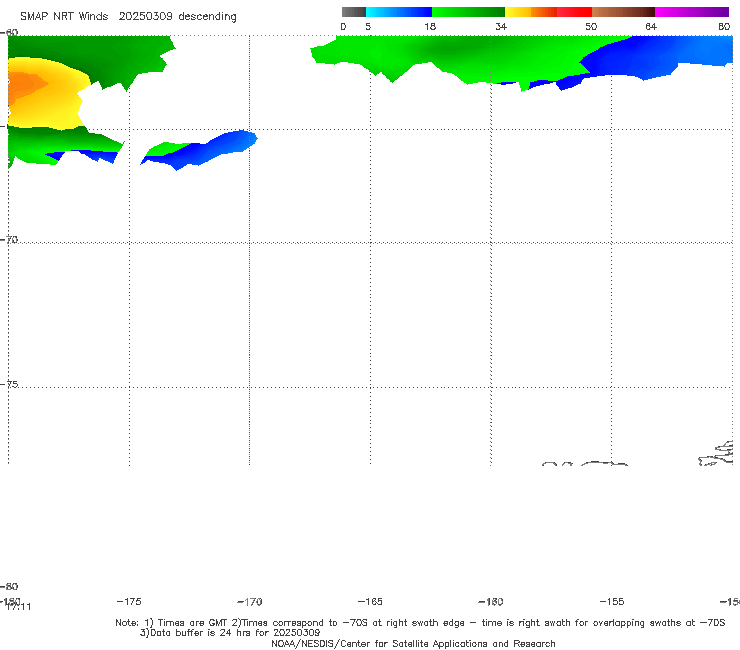Click the NOAA/NESDIS Center for Satellite Applications credit
The image size is (740, 650).
[x=413, y=643]
